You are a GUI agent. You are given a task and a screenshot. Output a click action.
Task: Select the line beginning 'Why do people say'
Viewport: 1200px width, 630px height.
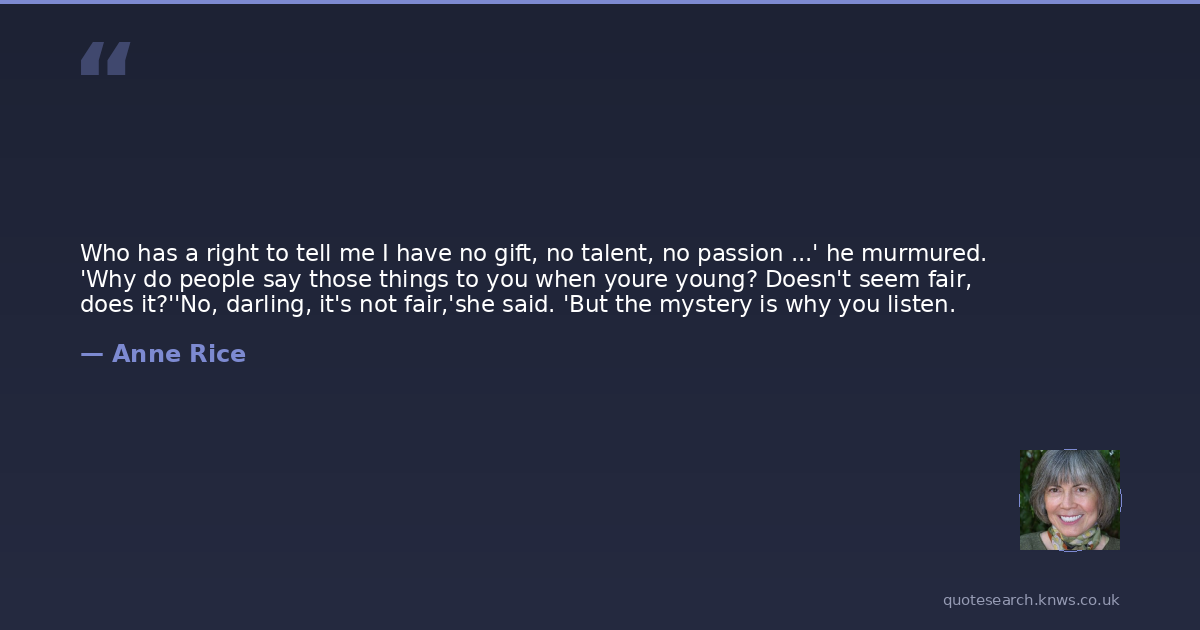point(526,279)
